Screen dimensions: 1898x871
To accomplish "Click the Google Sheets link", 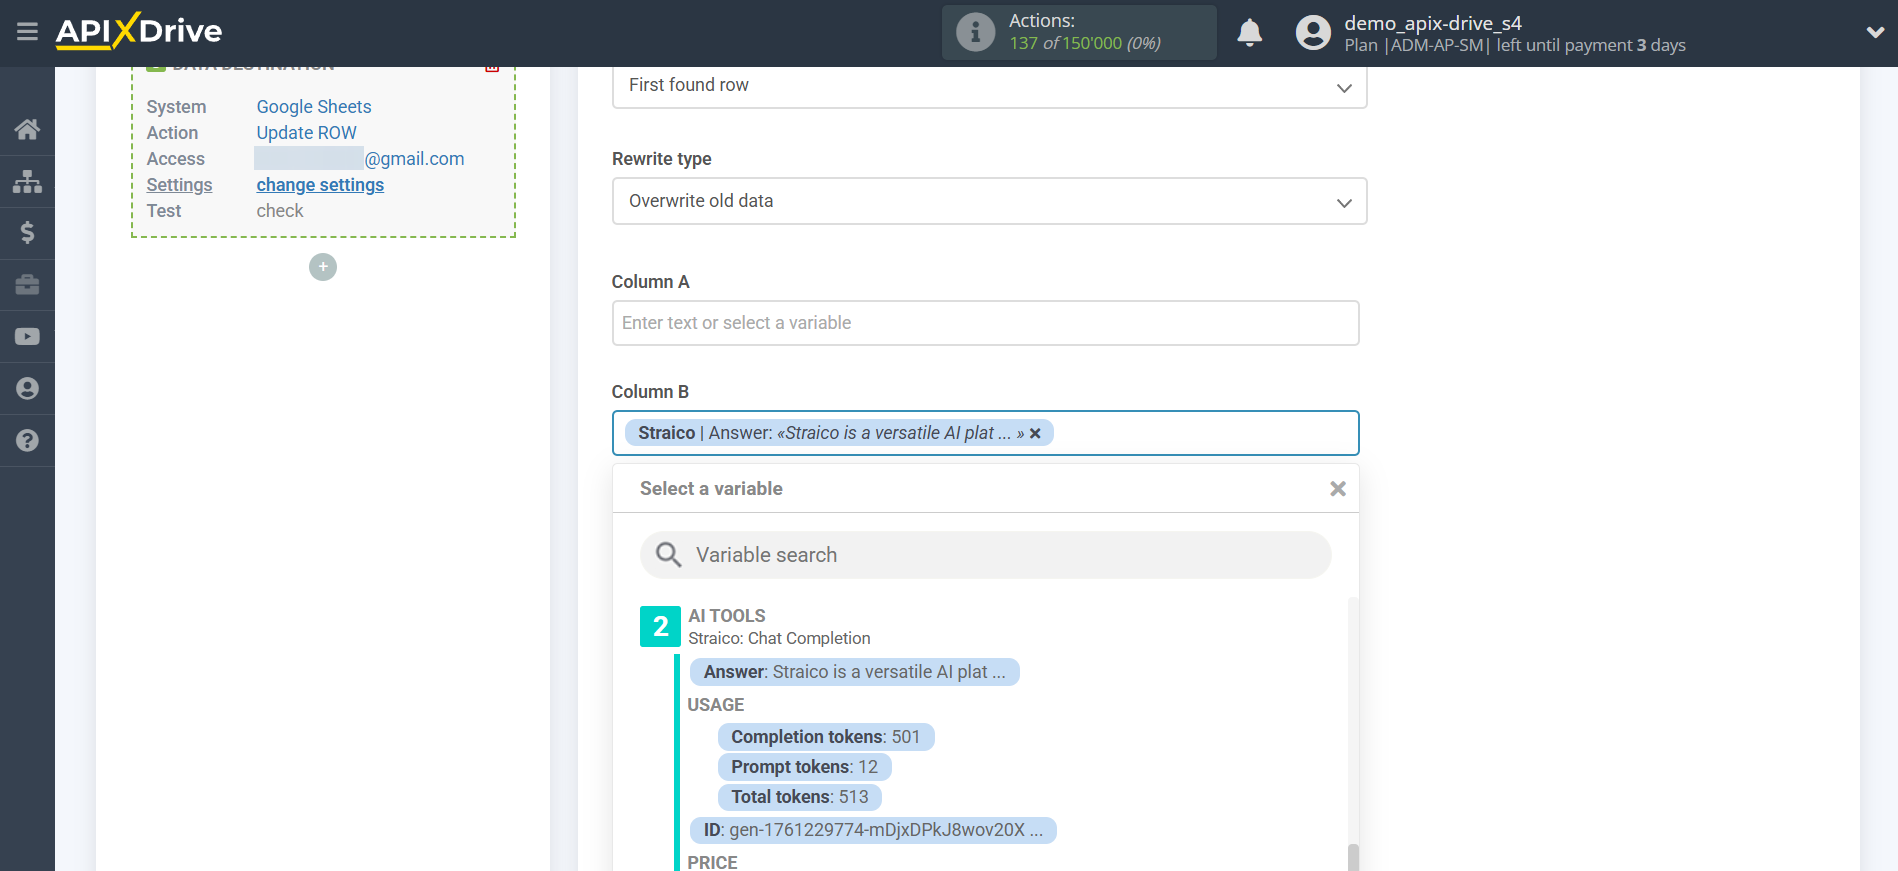I will (x=314, y=107).
